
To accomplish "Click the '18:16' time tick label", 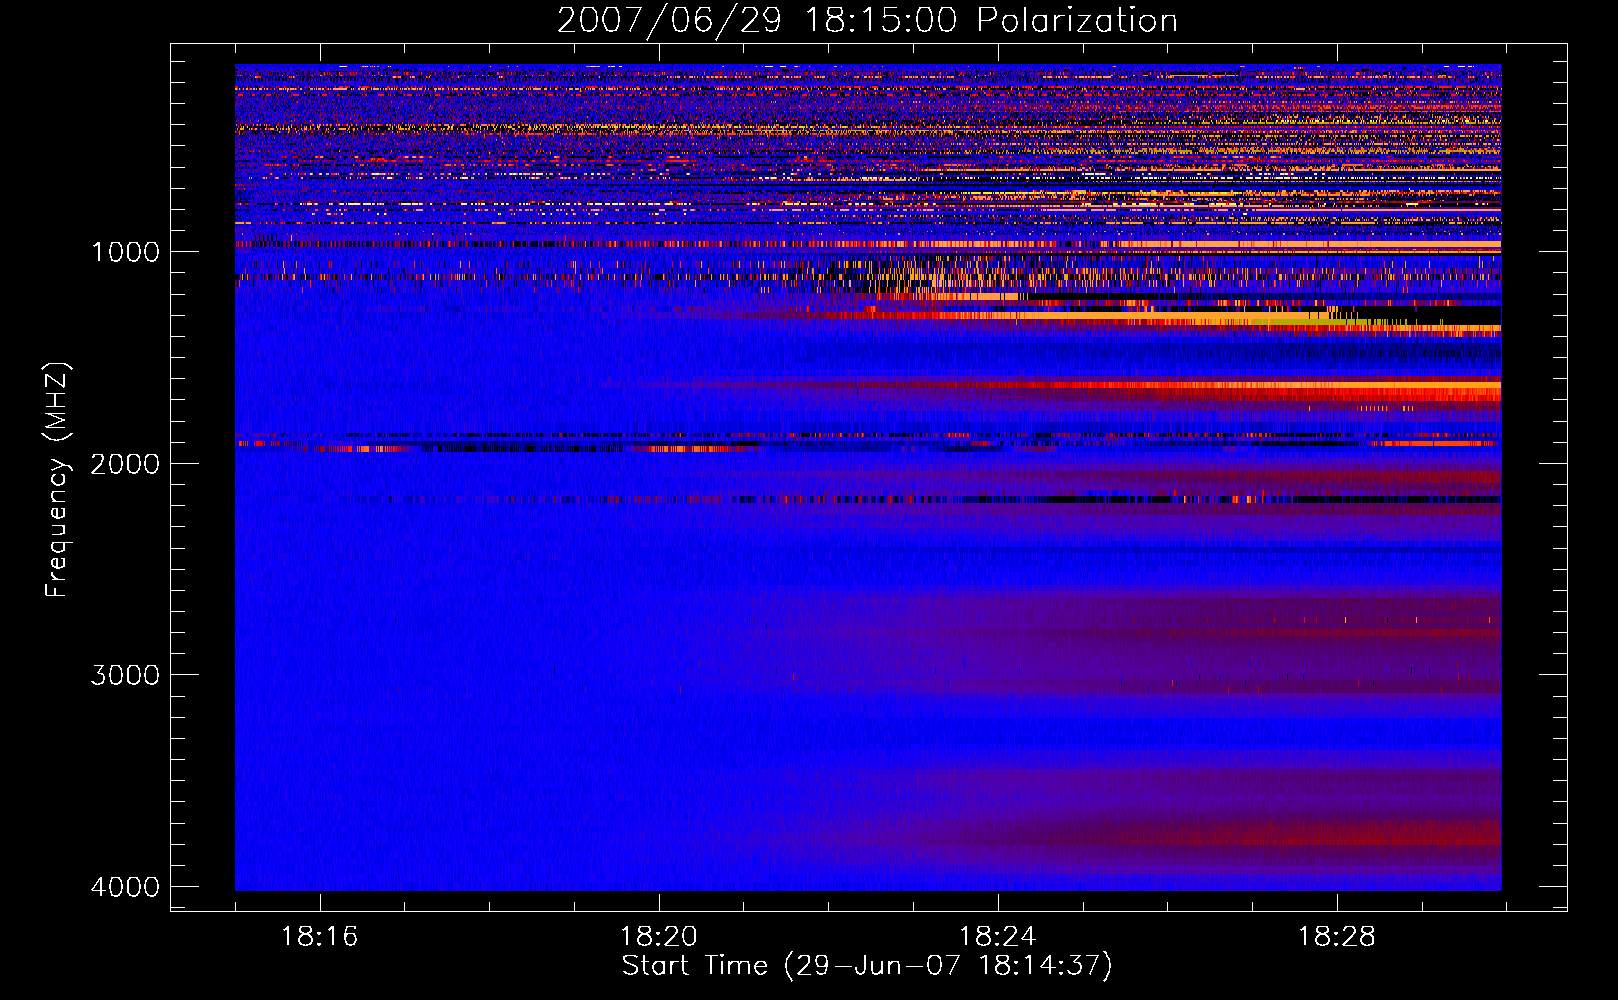I will tap(320, 936).
